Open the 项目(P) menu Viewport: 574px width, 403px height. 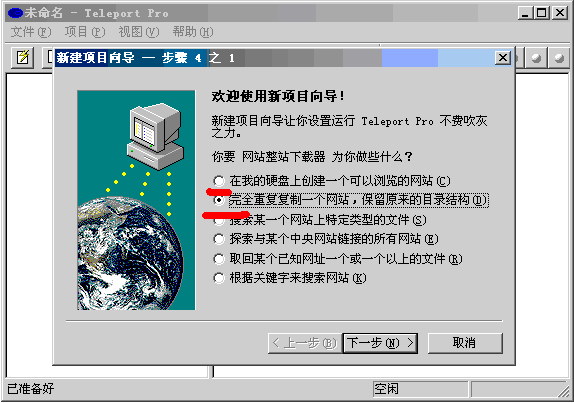click(85, 32)
